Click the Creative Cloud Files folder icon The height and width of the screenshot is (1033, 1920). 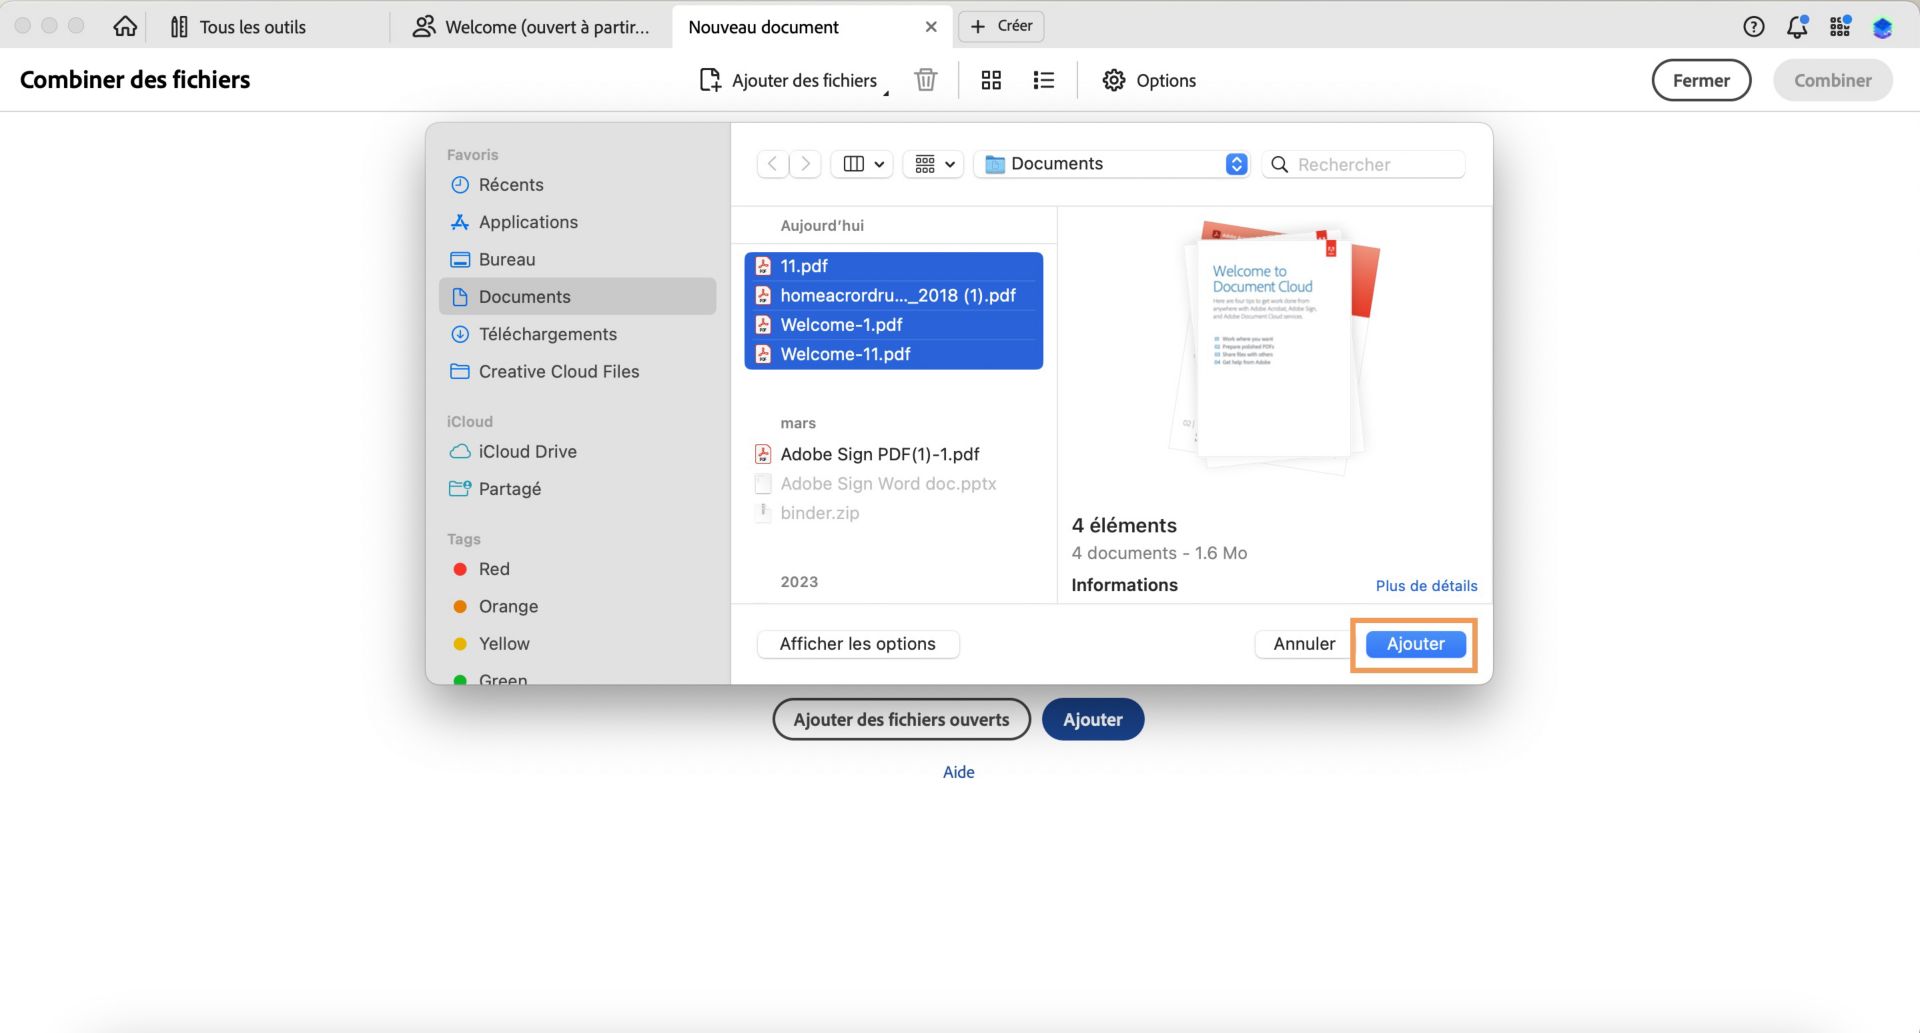pyautogui.click(x=460, y=372)
